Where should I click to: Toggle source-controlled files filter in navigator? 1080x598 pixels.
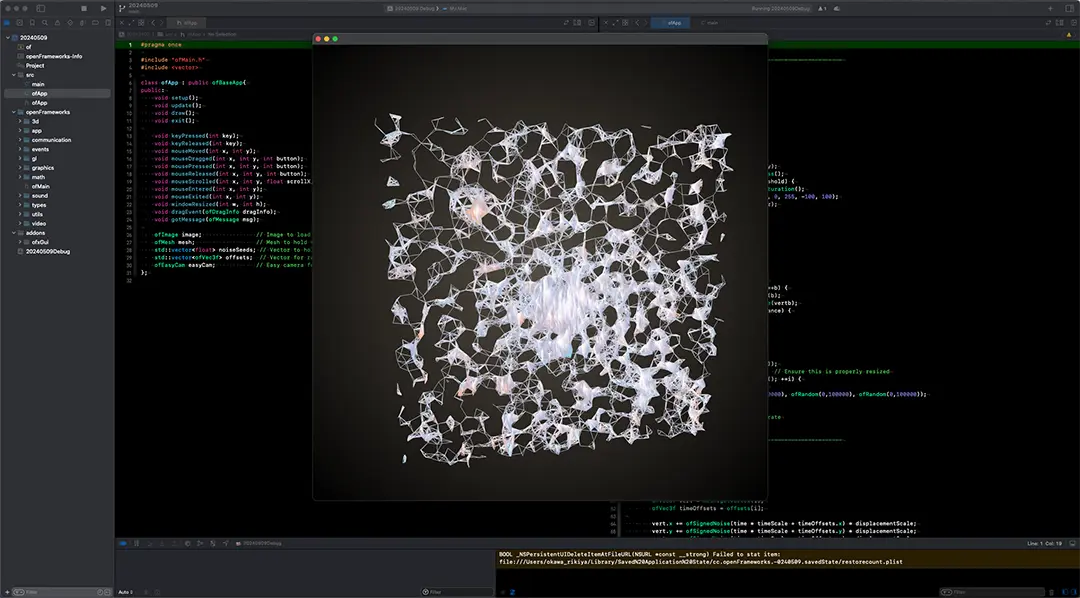107,592
